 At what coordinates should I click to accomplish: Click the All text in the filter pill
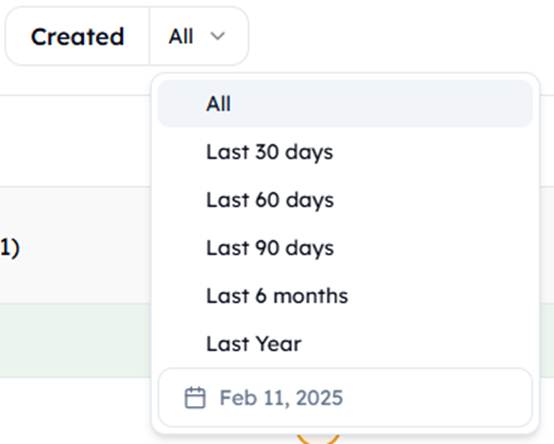(x=181, y=36)
